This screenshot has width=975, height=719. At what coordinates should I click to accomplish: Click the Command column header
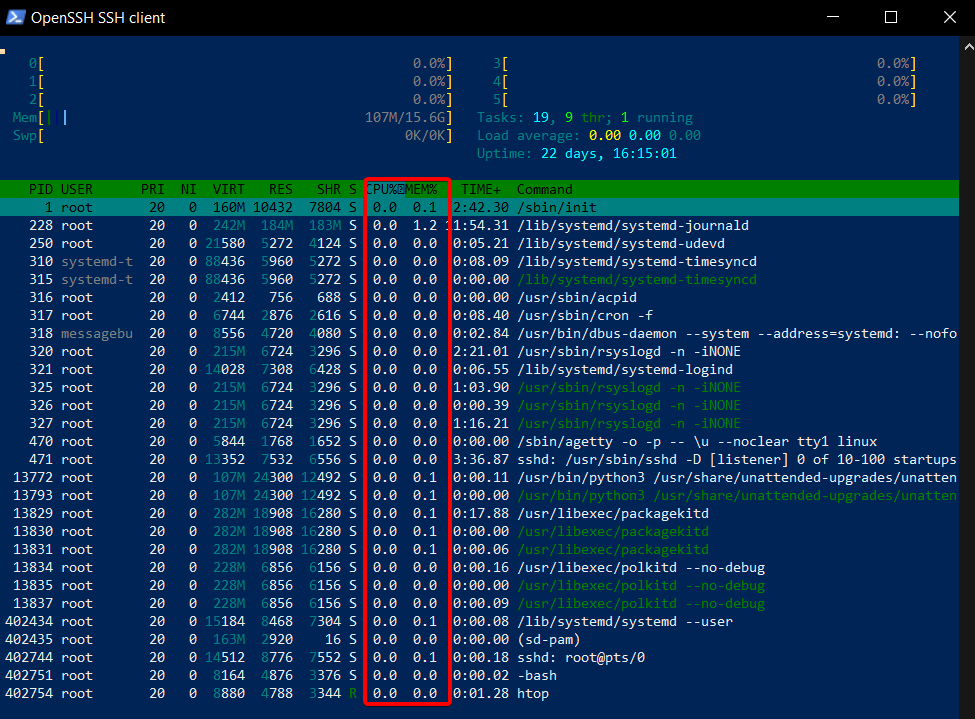(x=545, y=189)
